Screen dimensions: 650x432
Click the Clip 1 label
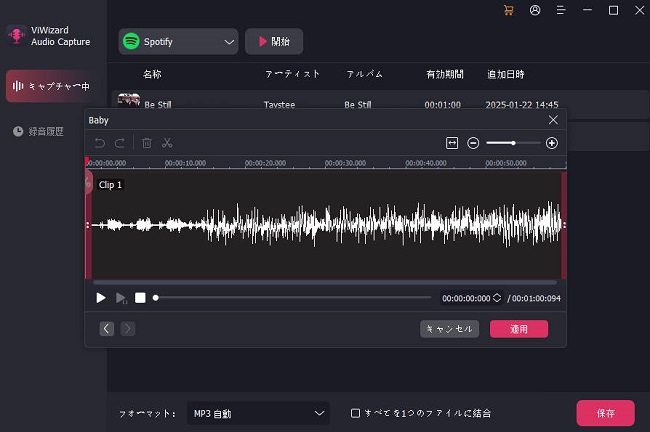[x=110, y=185]
